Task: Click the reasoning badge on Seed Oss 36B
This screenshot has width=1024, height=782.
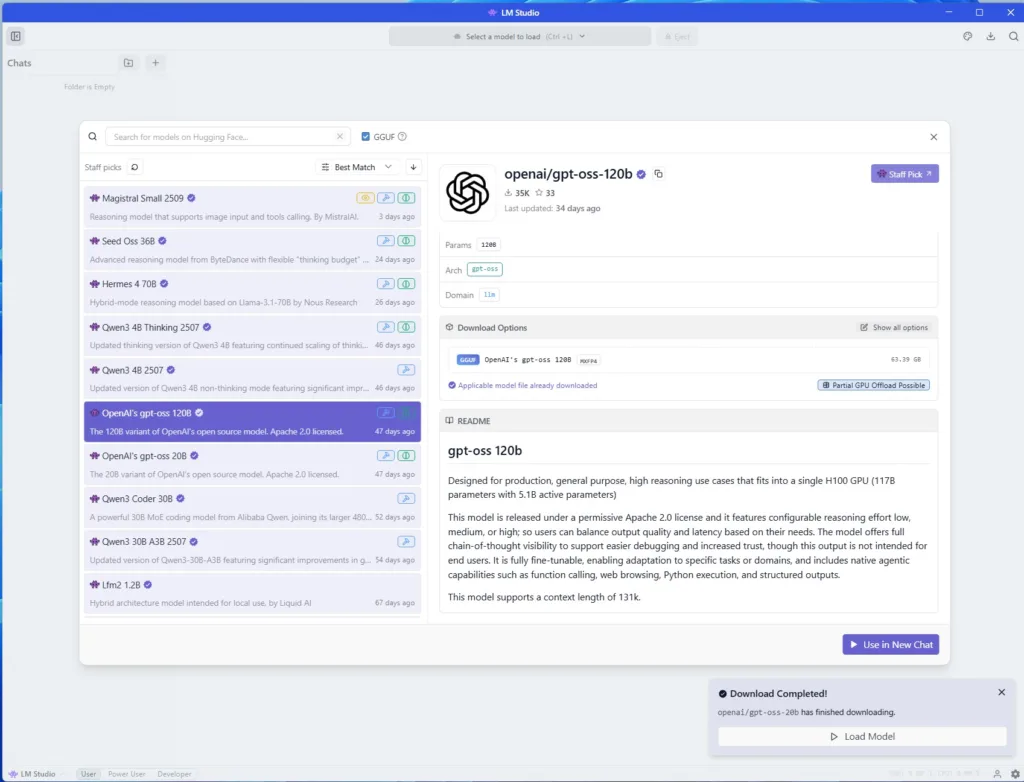Action: point(406,241)
